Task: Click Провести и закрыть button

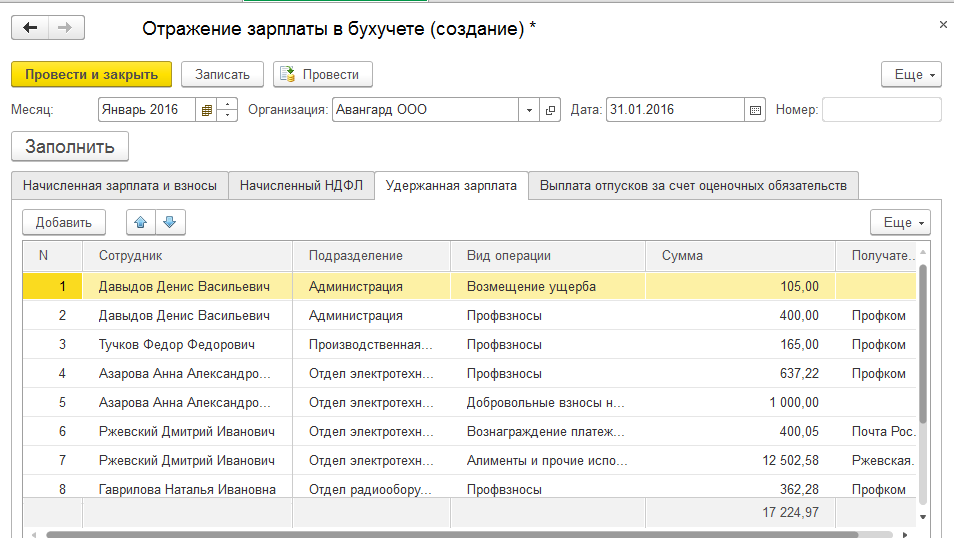Action: pyautogui.click(x=91, y=74)
